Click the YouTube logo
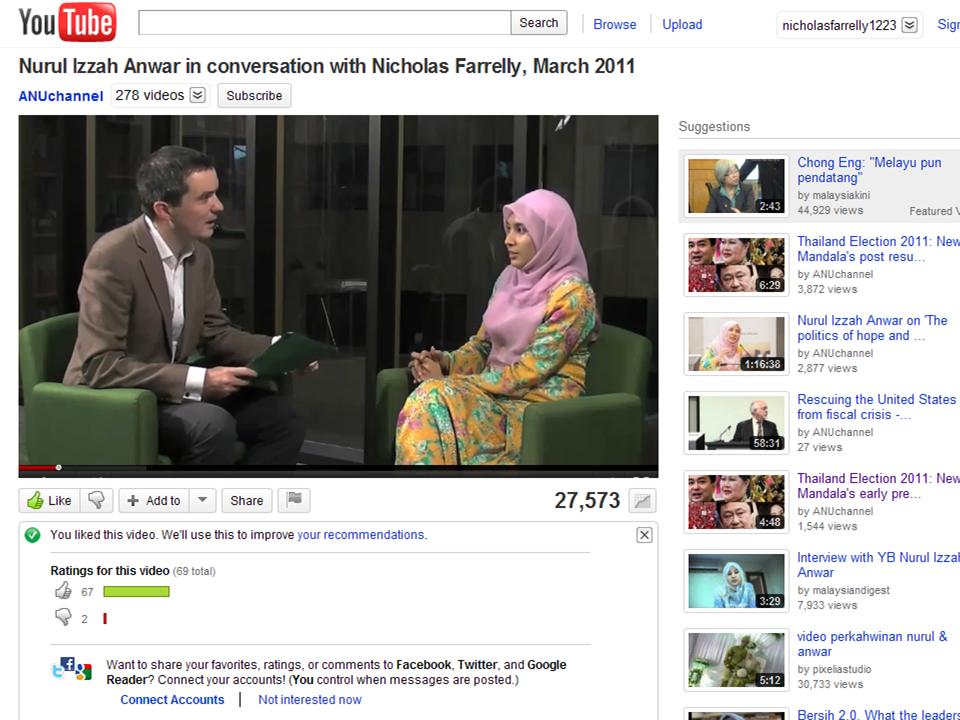This screenshot has width=960, height=720. [x=67, y=23]
